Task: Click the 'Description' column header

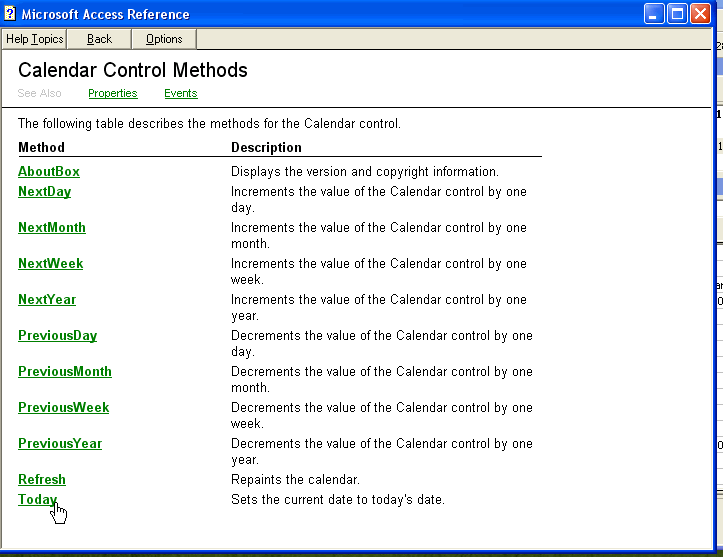Action: 267,148
